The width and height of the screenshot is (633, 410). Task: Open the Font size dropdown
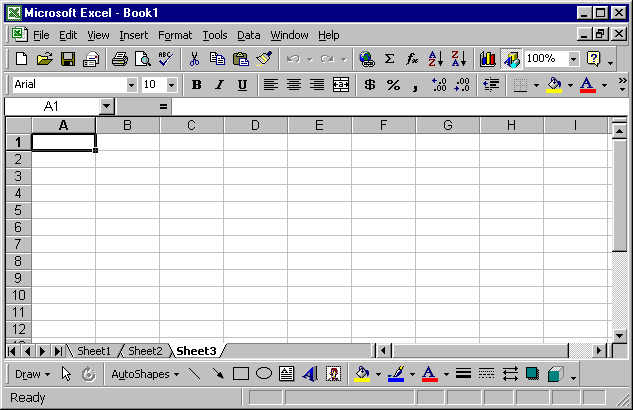[x=171, y=85]
